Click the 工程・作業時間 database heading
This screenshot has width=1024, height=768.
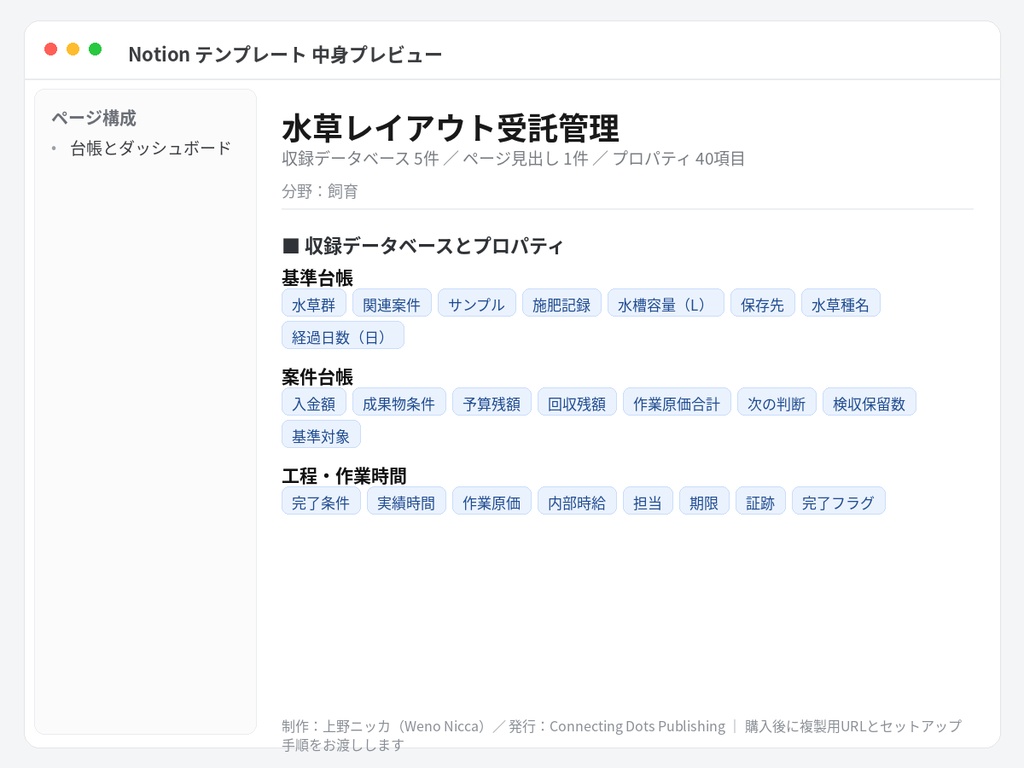(344, 475)
